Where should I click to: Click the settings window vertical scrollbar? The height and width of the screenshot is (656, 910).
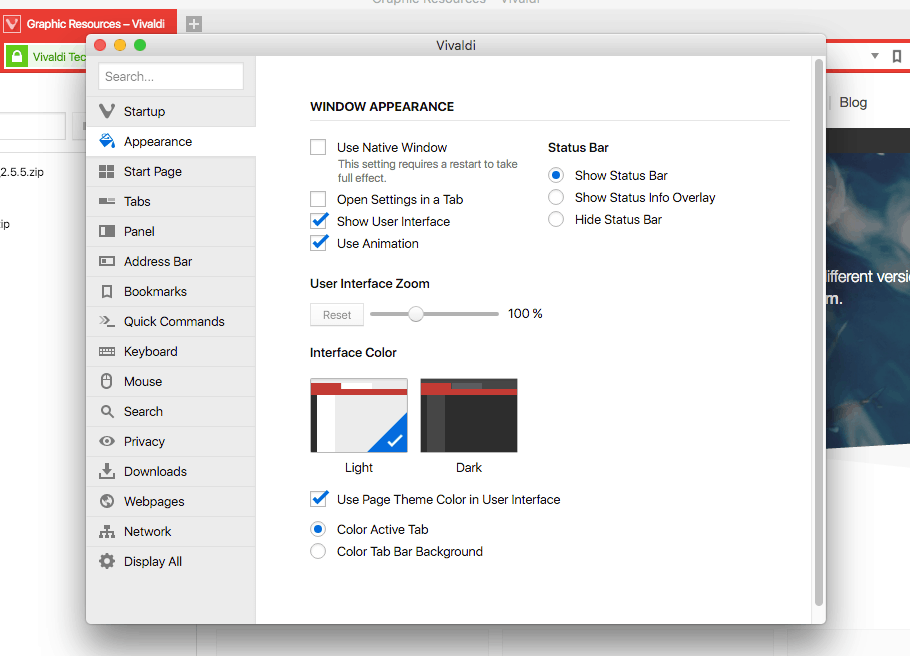[x=819, y=332]
